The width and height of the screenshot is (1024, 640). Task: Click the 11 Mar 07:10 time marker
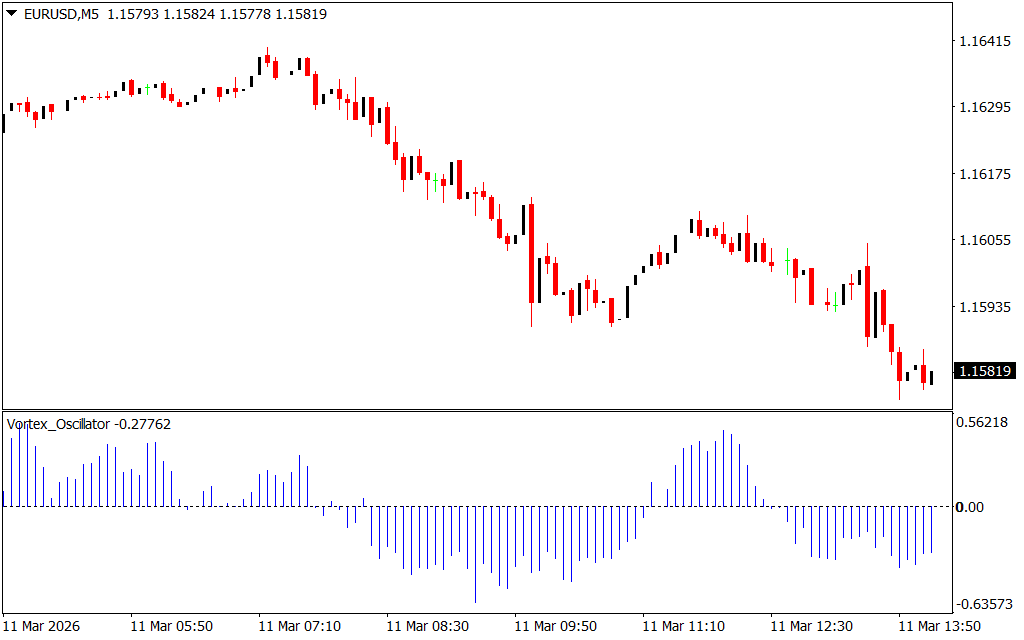click(299, 626)
